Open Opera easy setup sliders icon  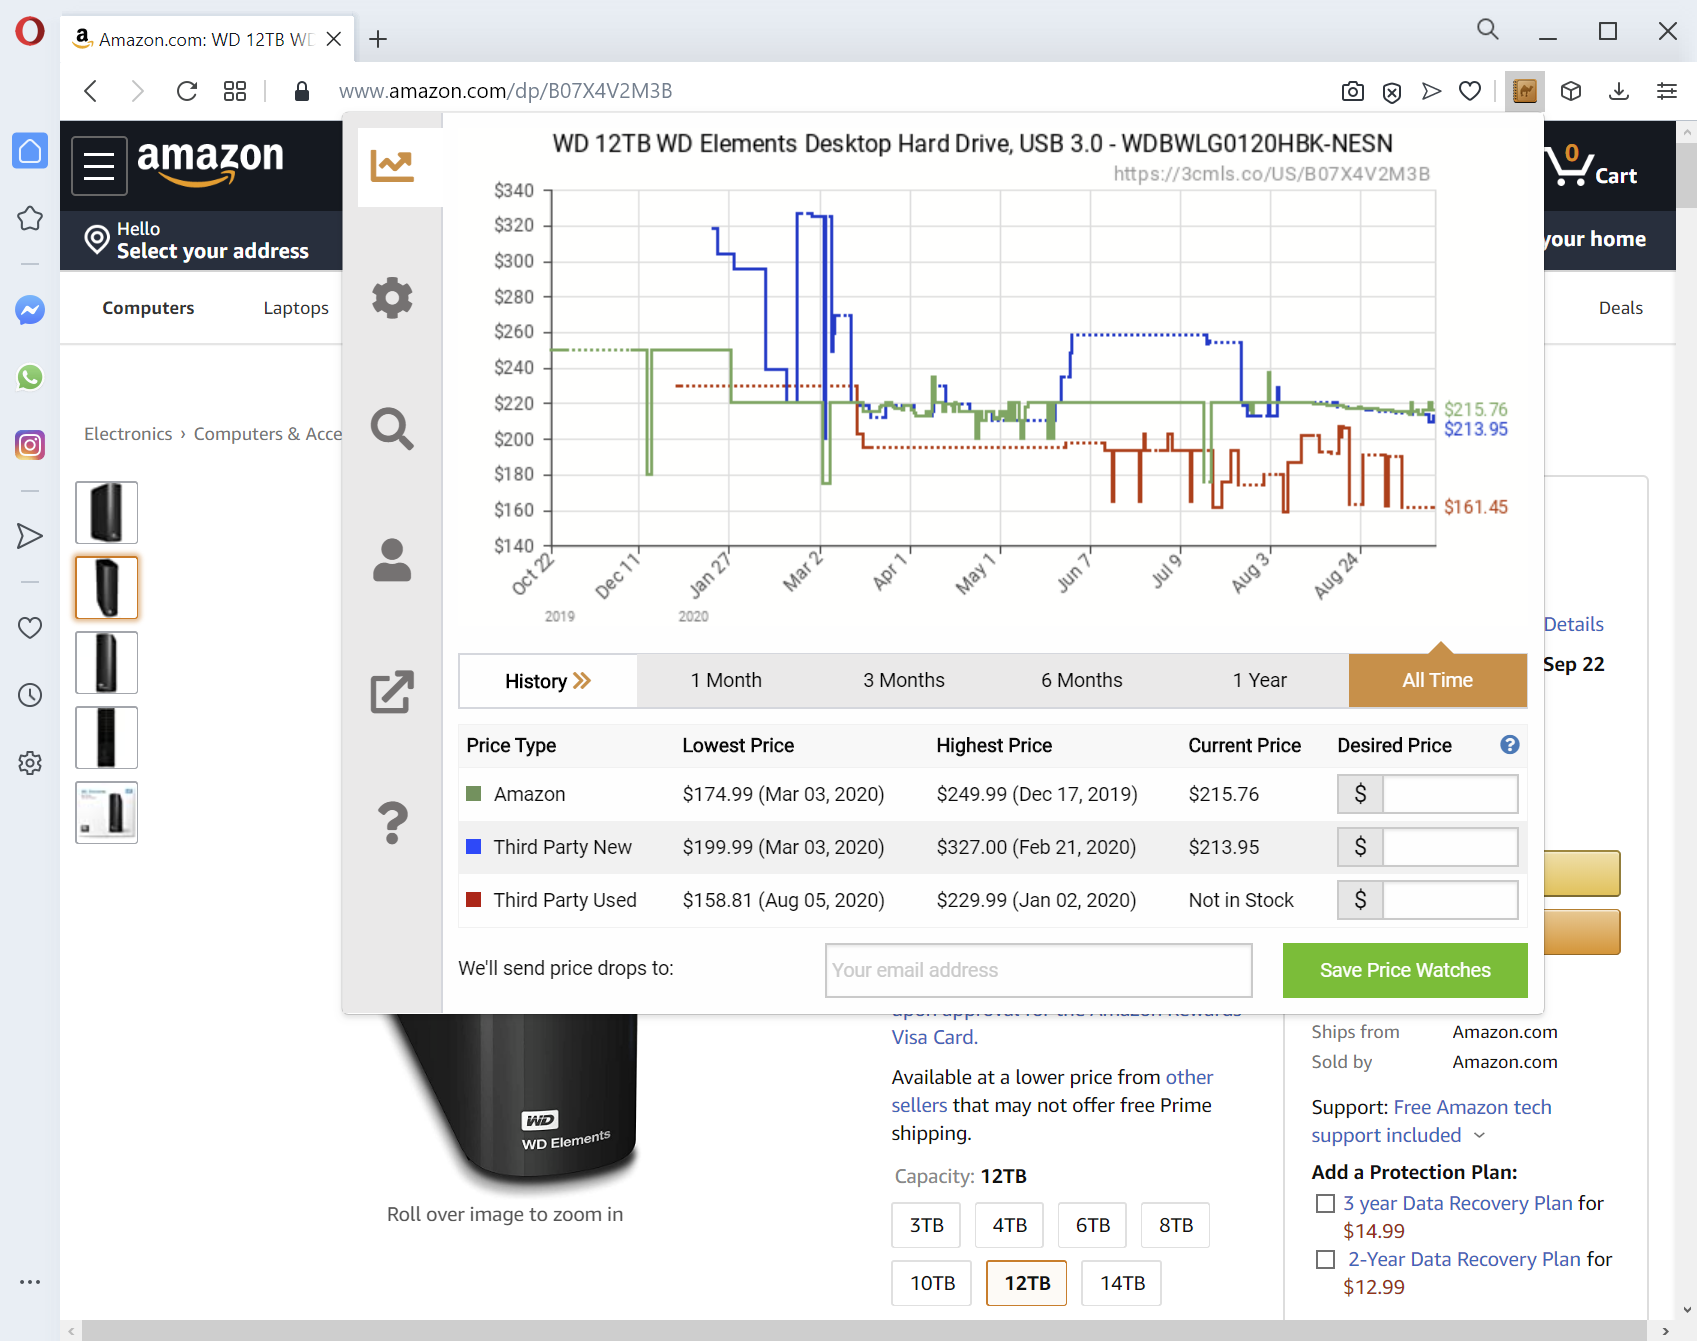tap(1667, 91)
